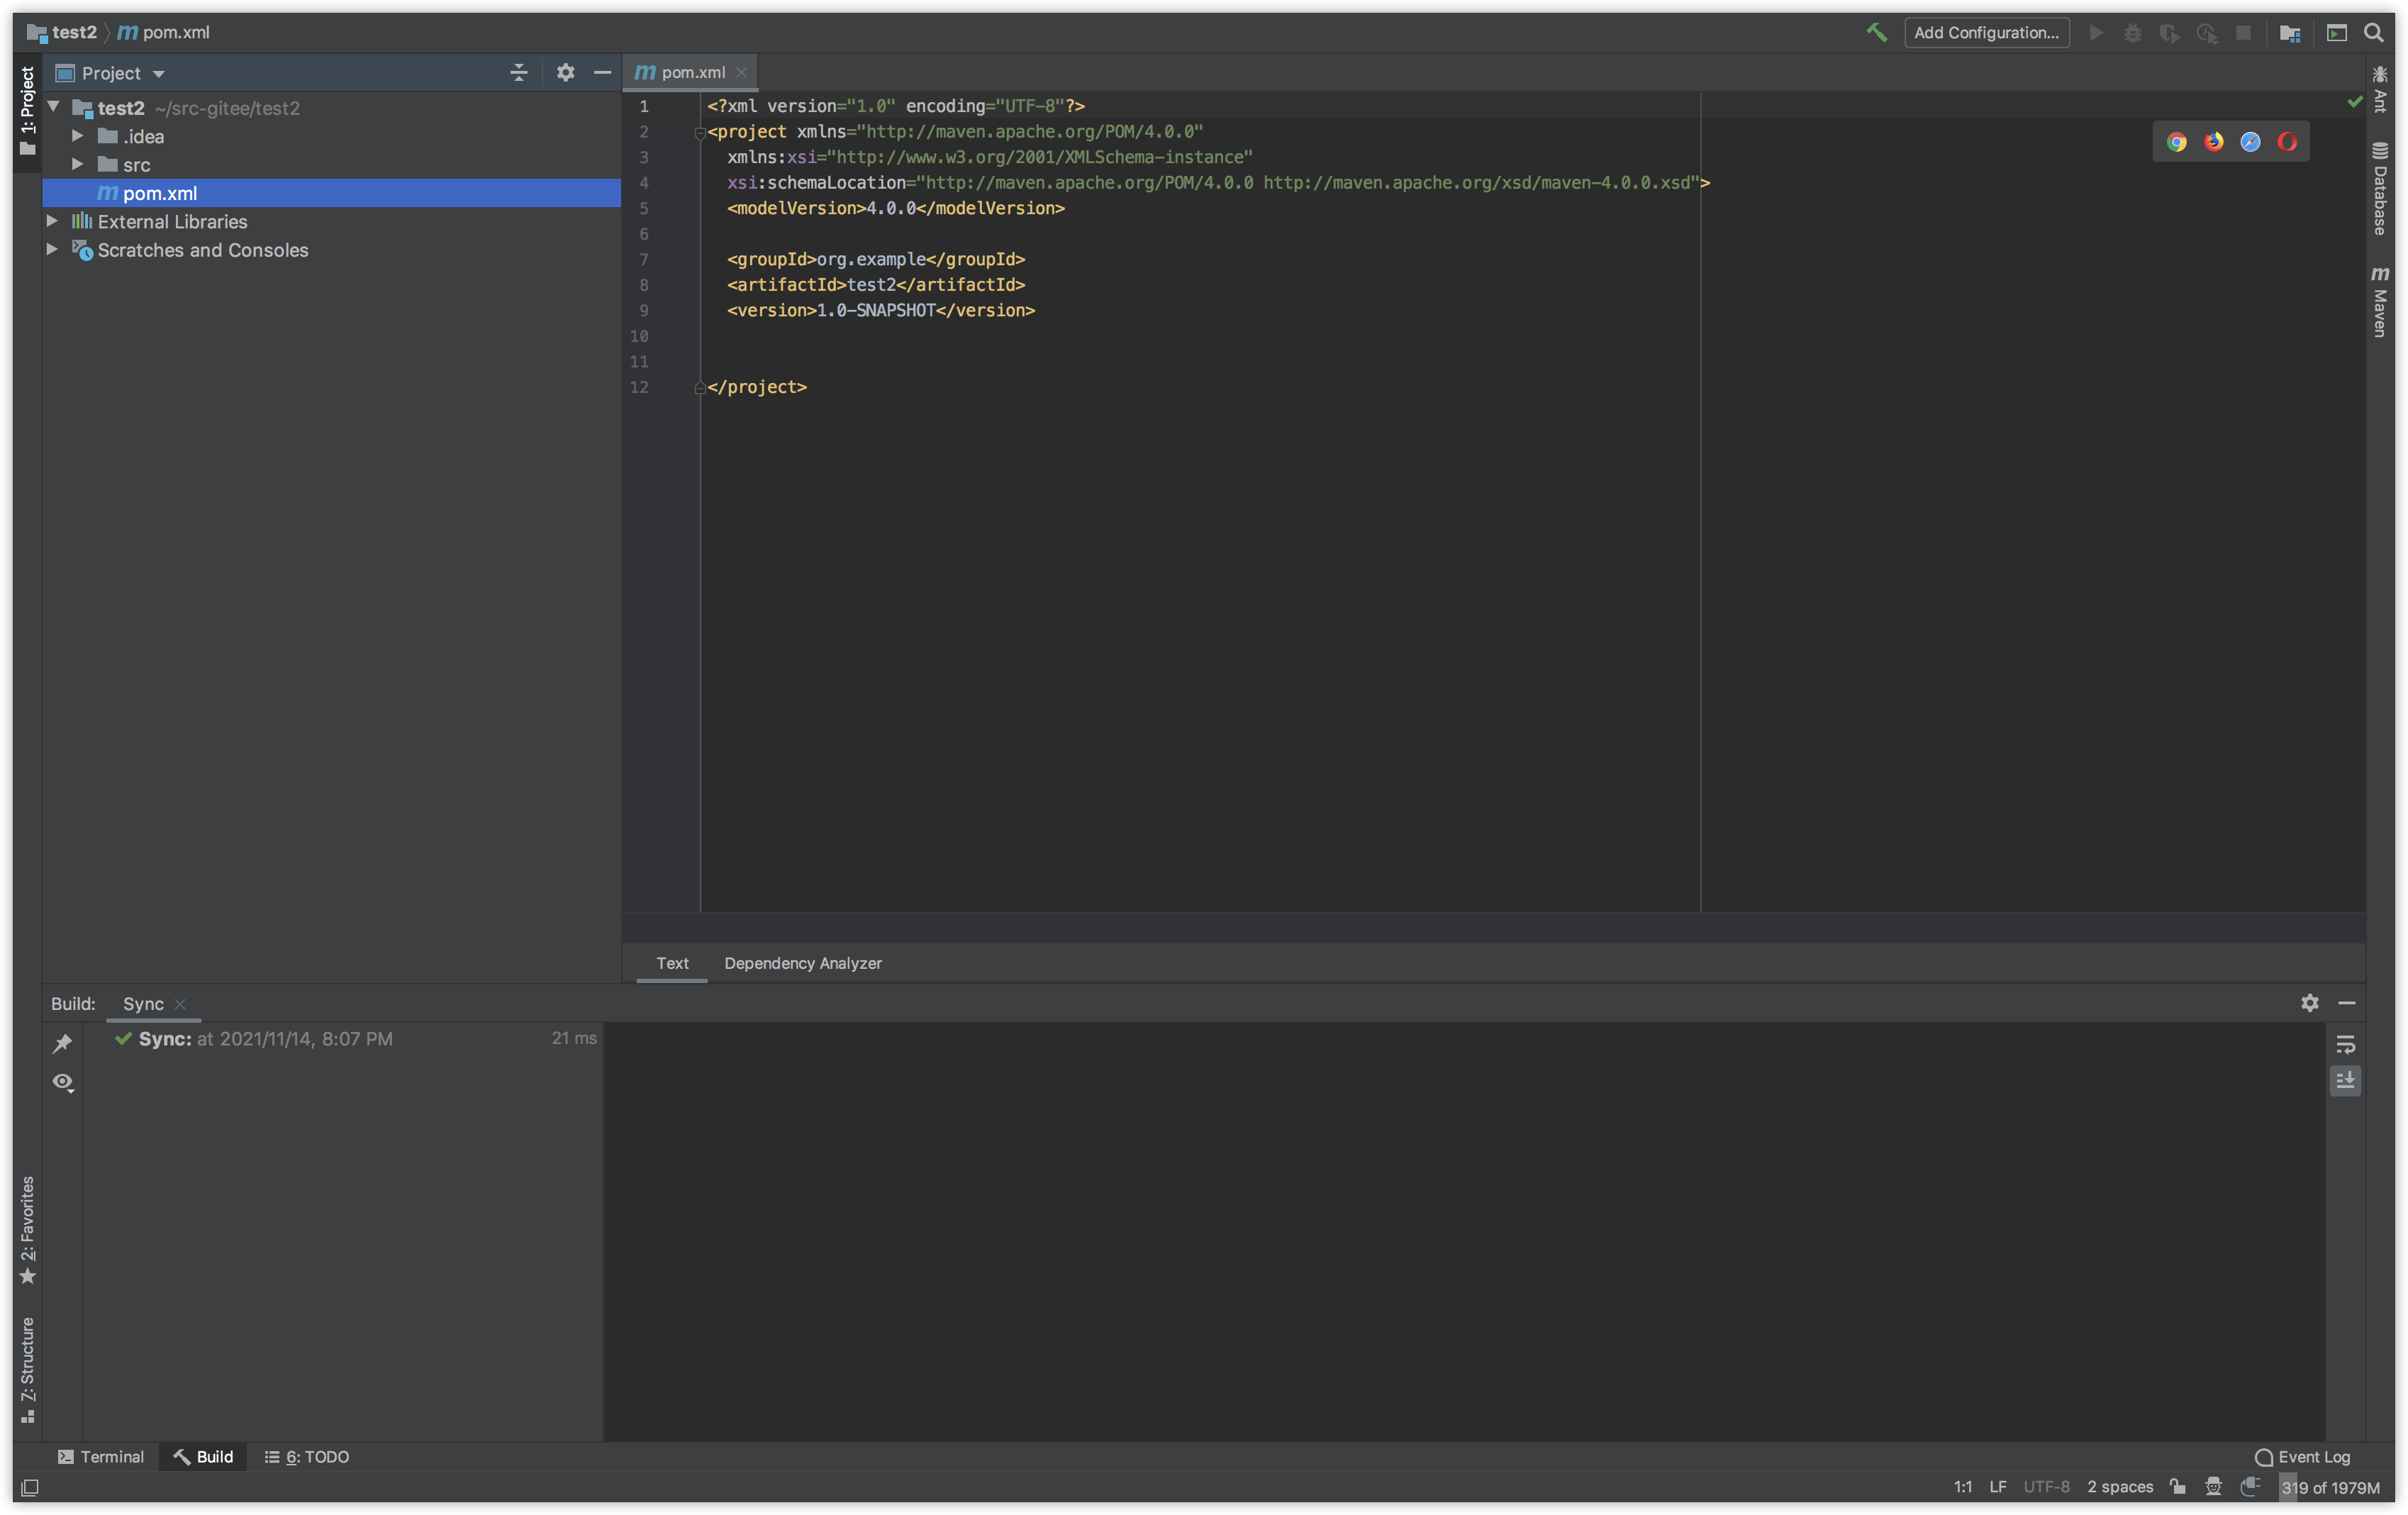This screenshot has height=1515, width=2408.
Task: Toggle pin tab in Build panel
Action: pos(62,1043)
